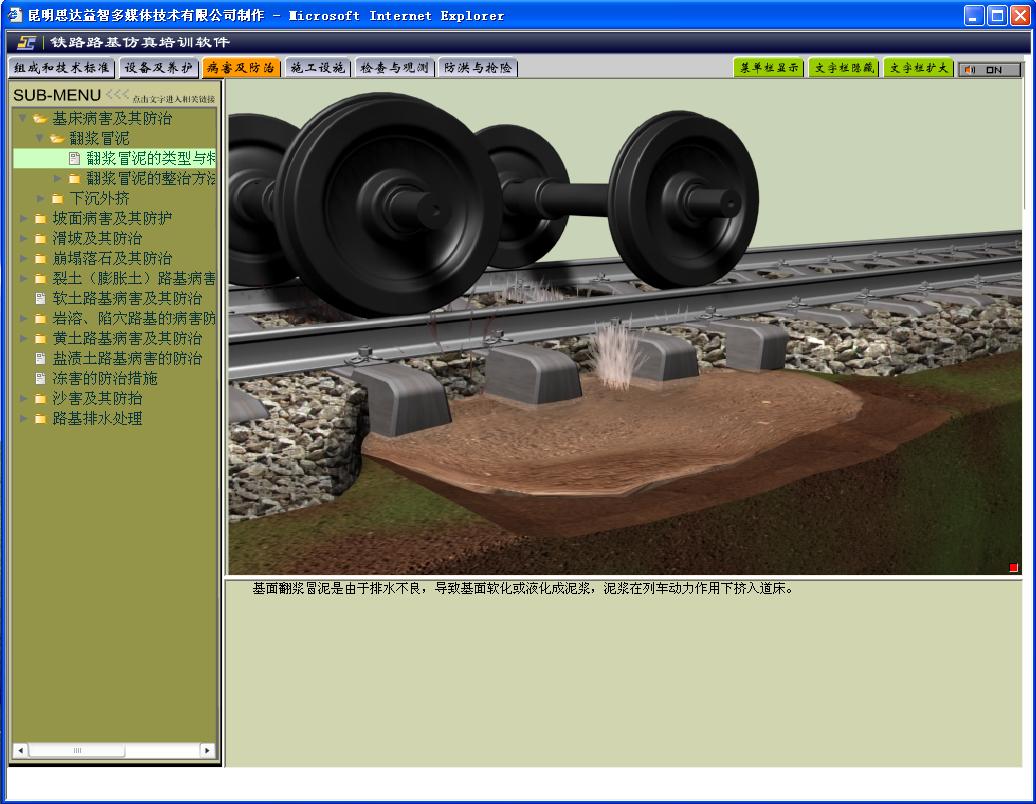The image size is (1036, 804).
Task: Click the folder icon beside 沙害及其防治
Action: (40, 398)
